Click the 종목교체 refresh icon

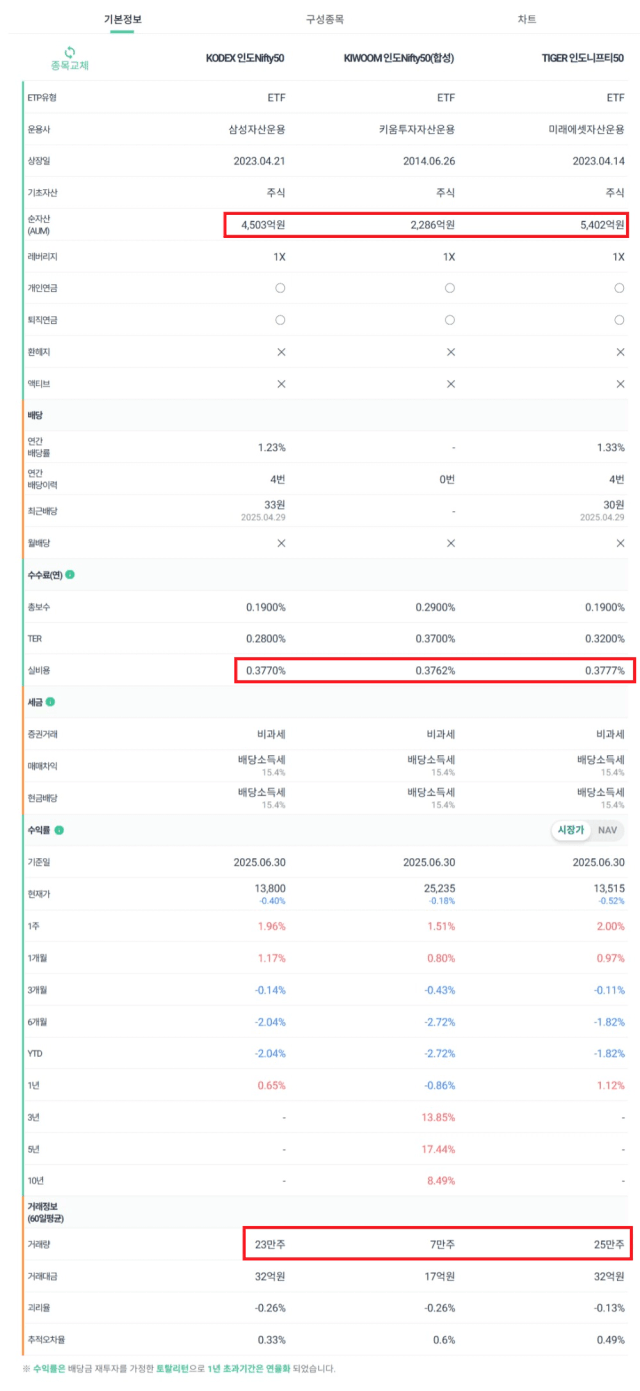click(x=69, y=51)
